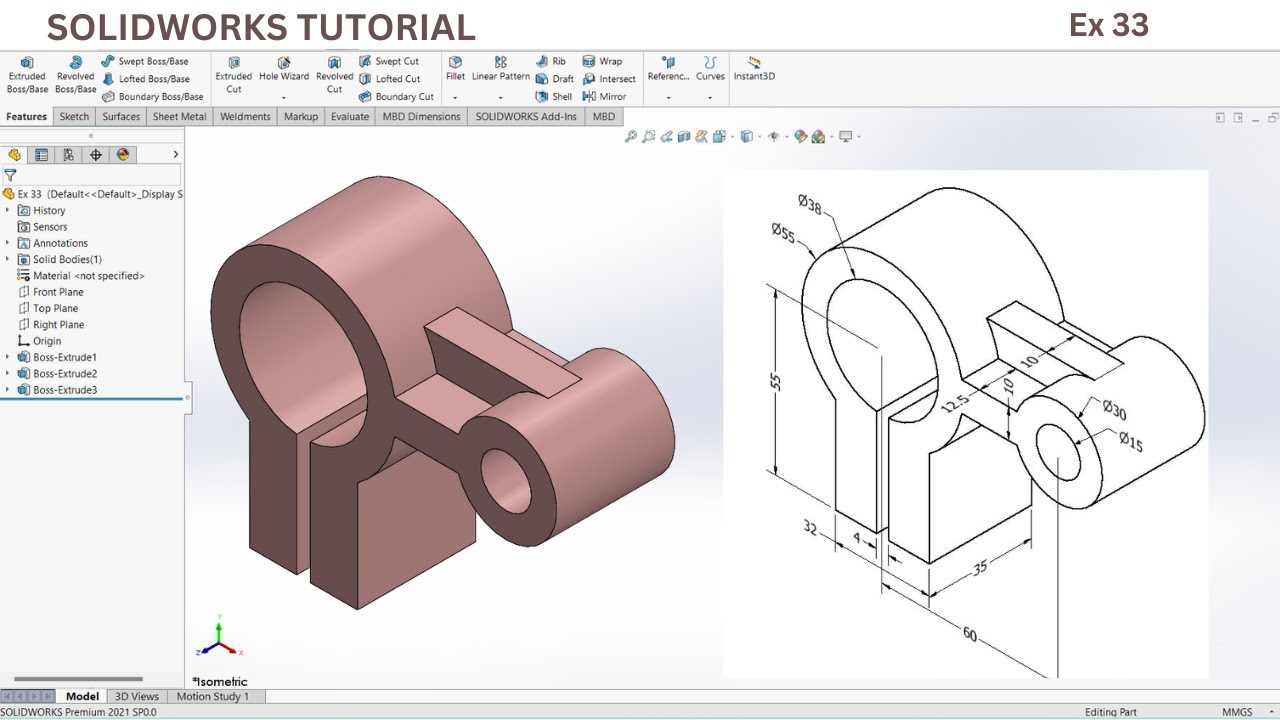The height and width of the screenshot is (720, 1280).
Task: Expand the Annotations tree node
Action: point(8,243)
